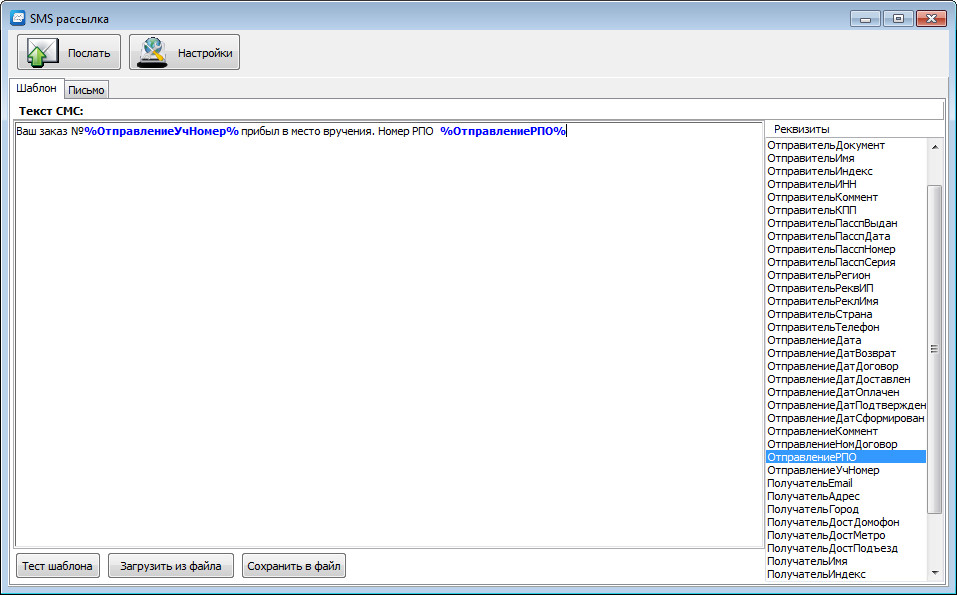The image size is (957, 595).
Task: Select ОтправлениеДата in the list
Action: 846,341
